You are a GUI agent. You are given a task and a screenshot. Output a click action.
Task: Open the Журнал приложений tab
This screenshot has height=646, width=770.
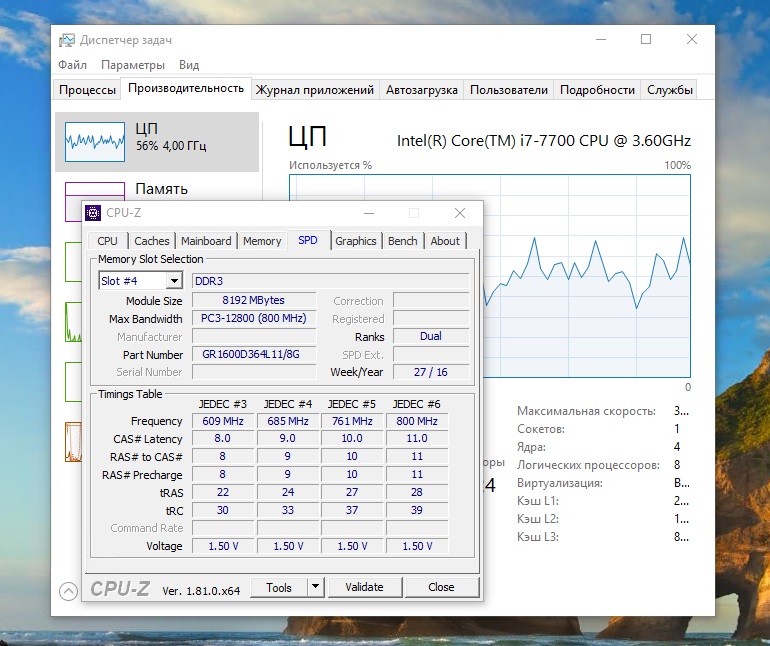click(315, 90)
